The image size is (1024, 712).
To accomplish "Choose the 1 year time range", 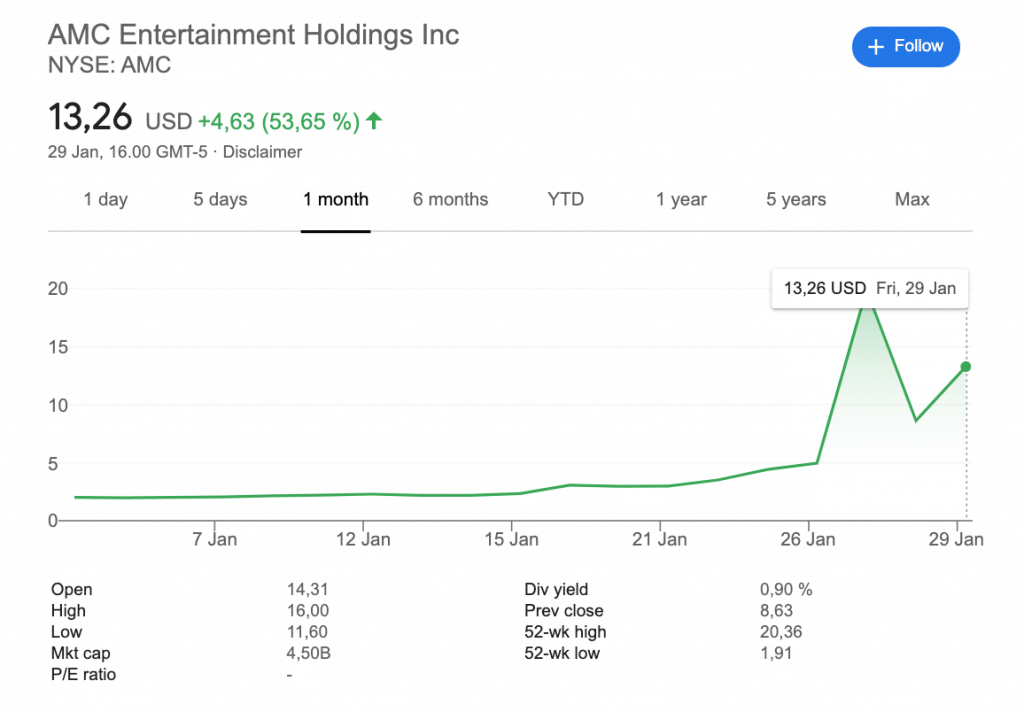I will [x=681, y=199].
